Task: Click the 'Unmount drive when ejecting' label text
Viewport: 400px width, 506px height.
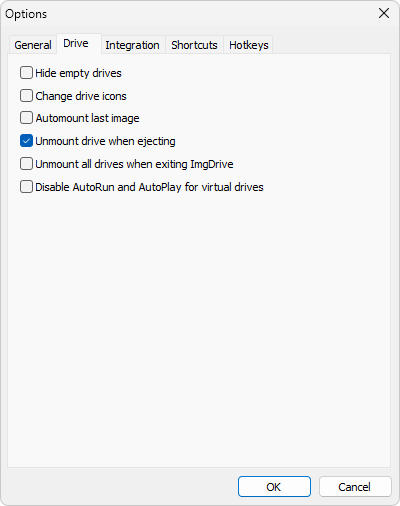Action: [105, 141]
